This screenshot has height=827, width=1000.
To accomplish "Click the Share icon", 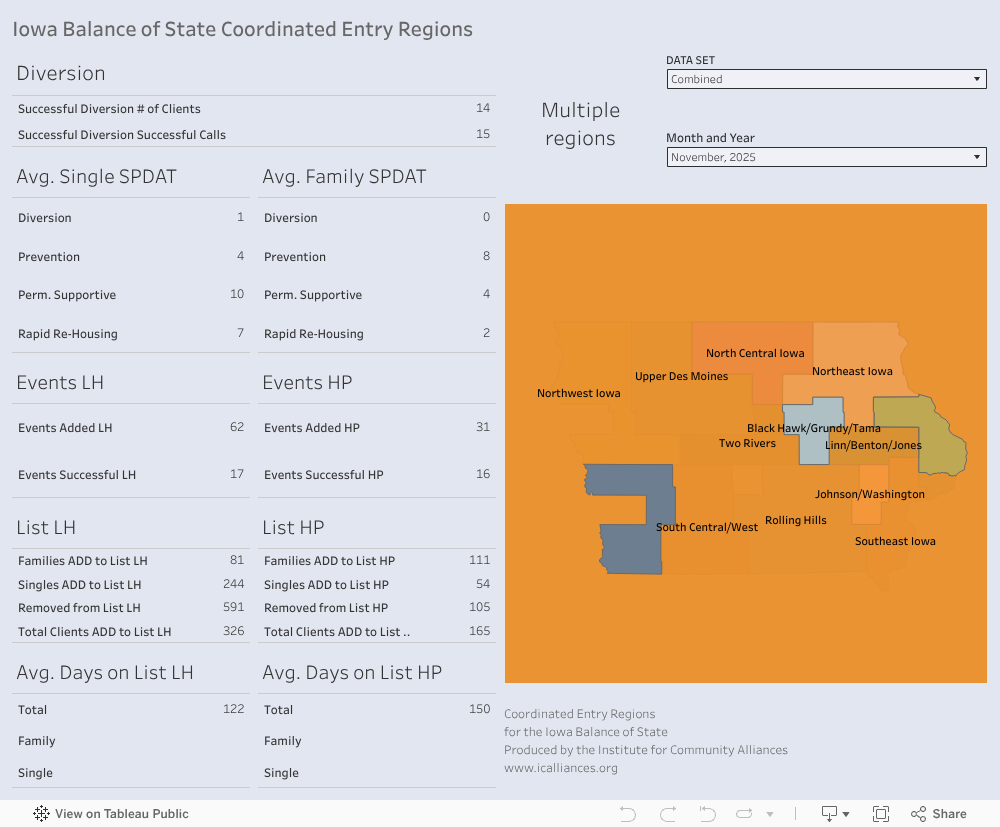I will [938, 814].
